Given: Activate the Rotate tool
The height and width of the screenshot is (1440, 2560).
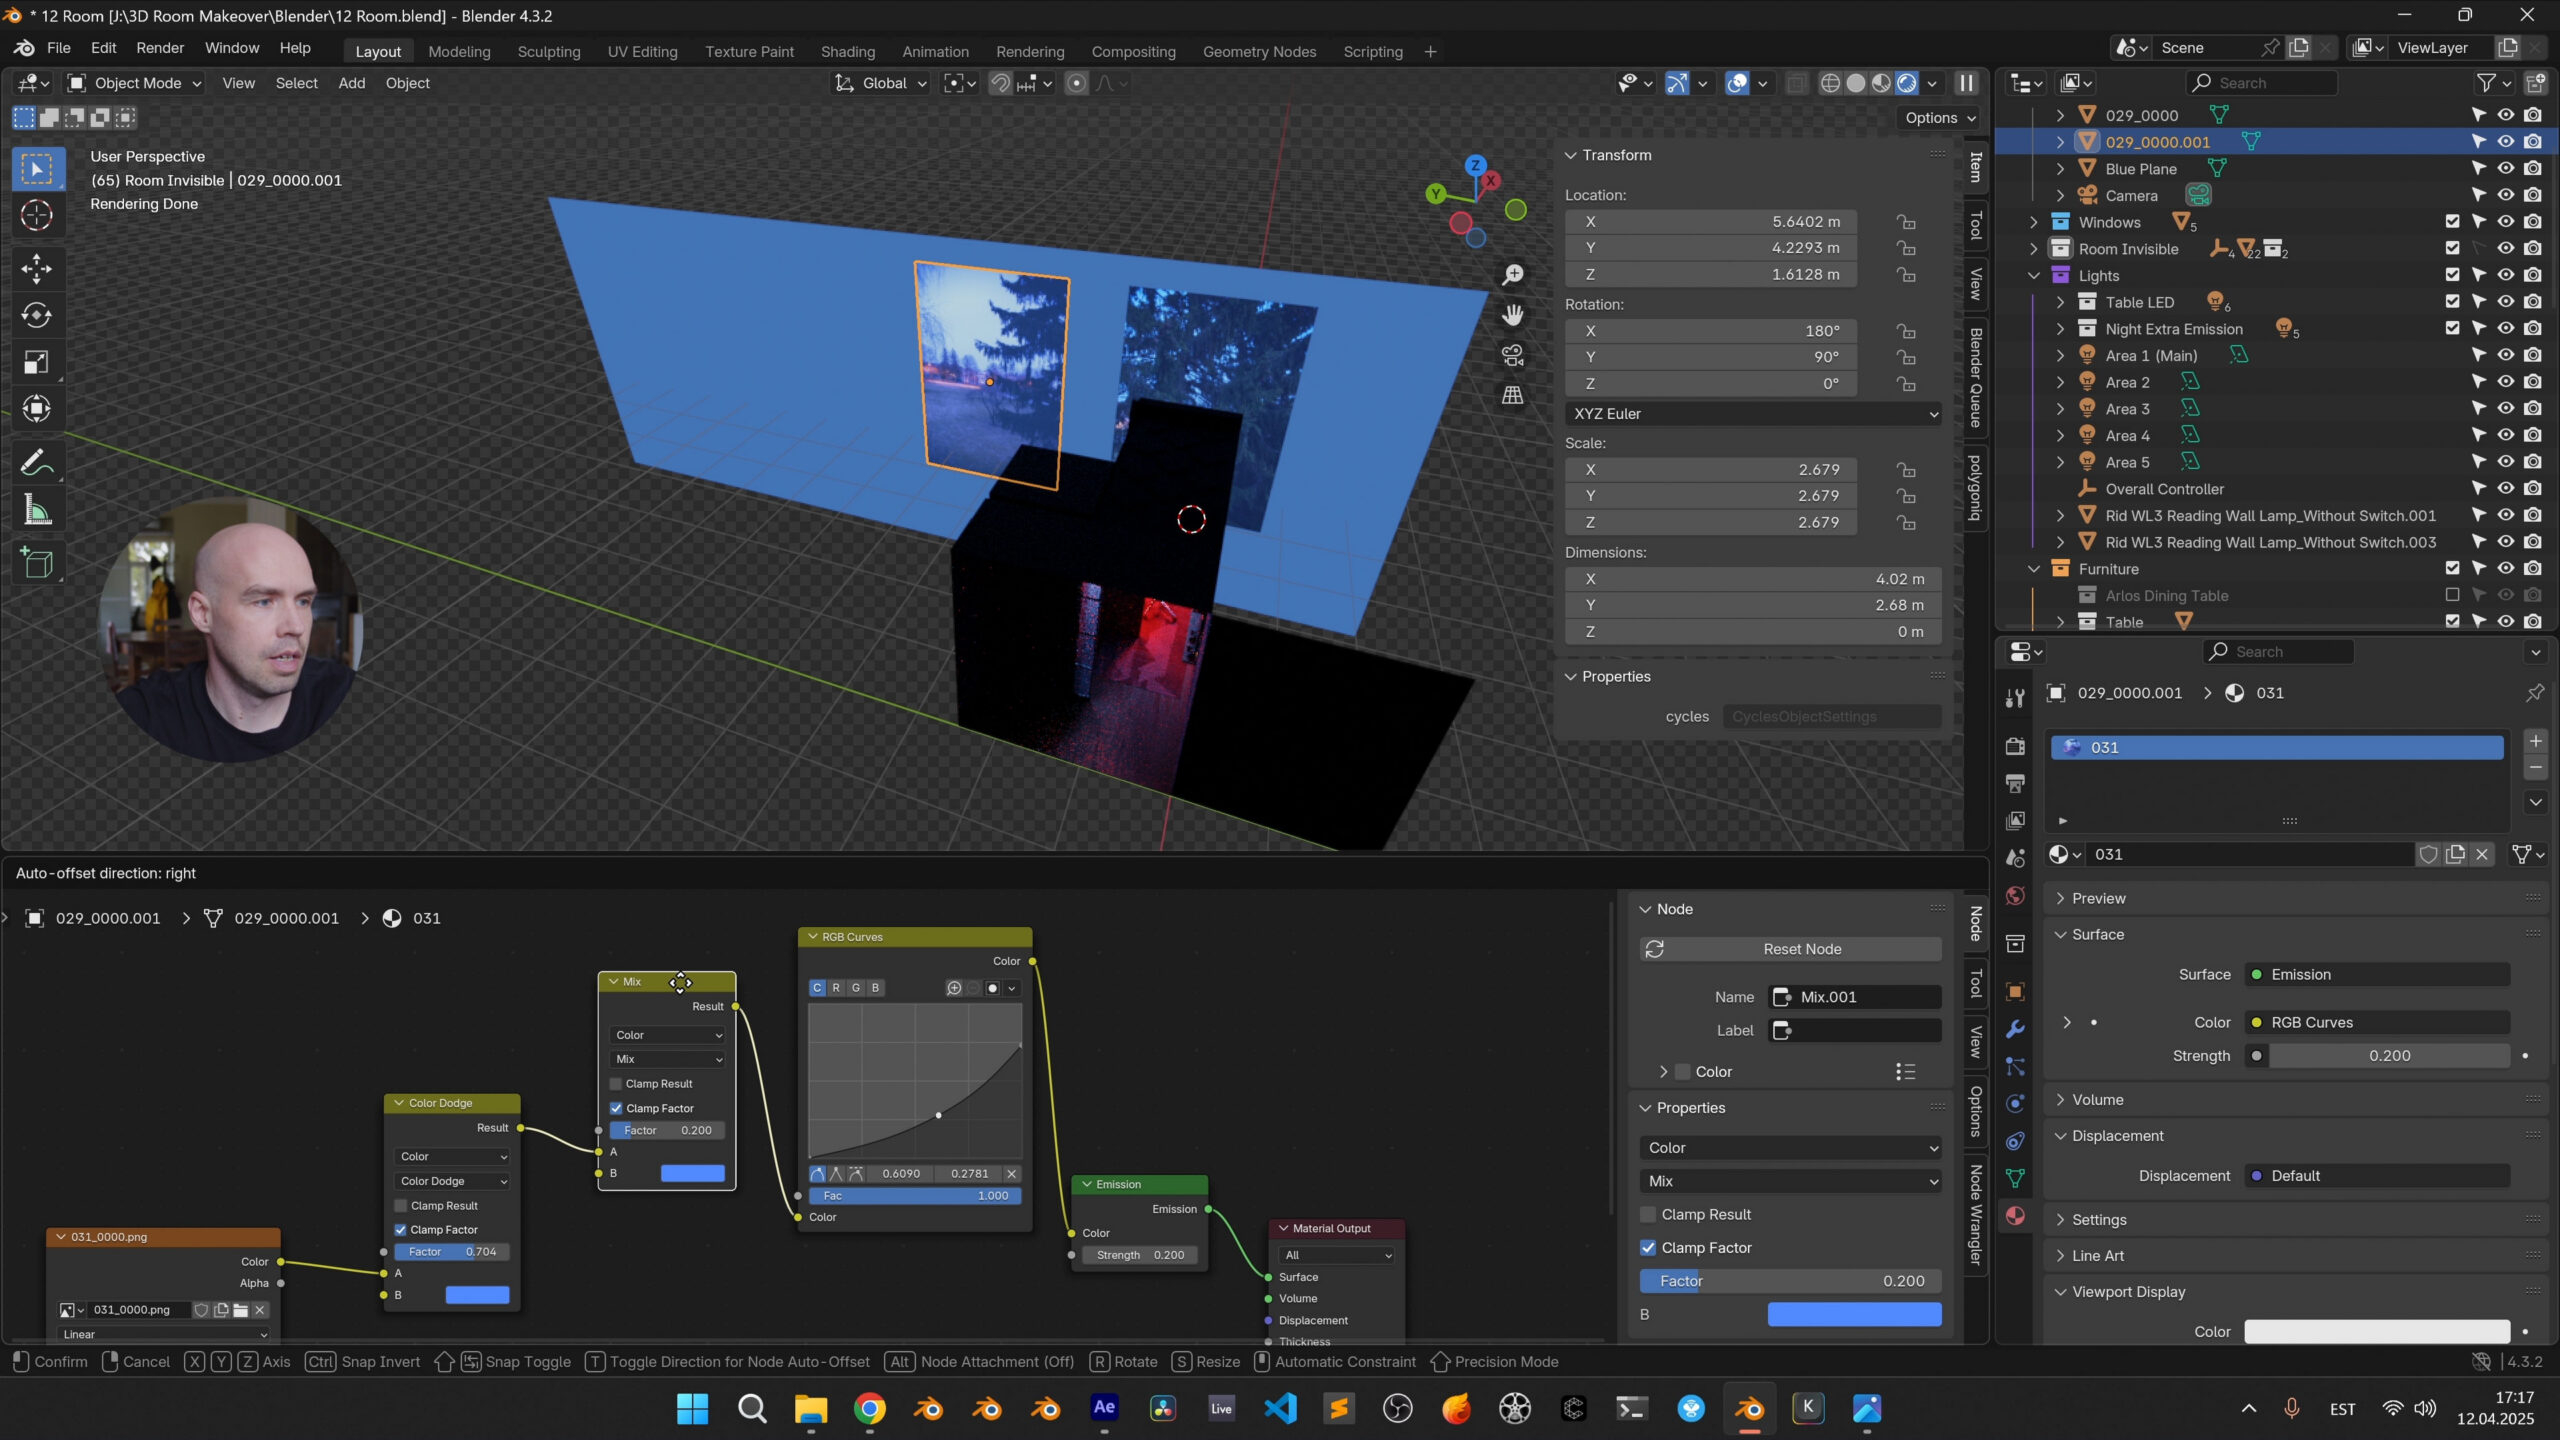Looking at the screenshot, I should (37, 315).
